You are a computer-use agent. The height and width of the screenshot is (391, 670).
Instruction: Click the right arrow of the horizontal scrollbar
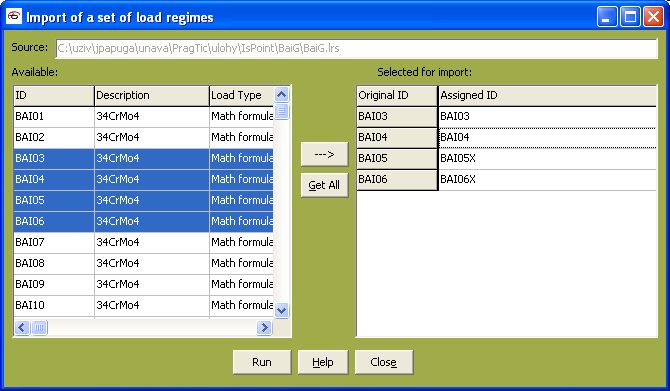click(x=264, y=328)
